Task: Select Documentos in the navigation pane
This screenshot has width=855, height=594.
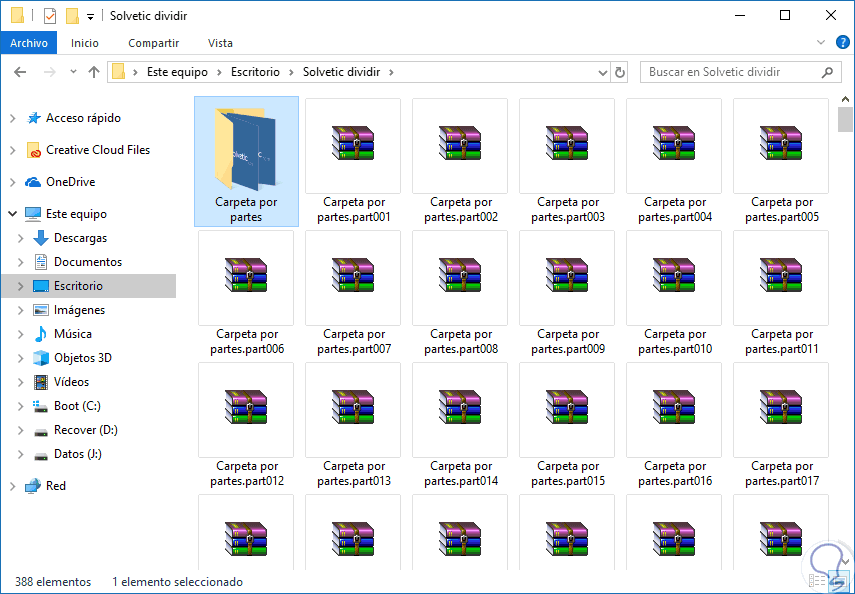Action: (x=88, y=262)
